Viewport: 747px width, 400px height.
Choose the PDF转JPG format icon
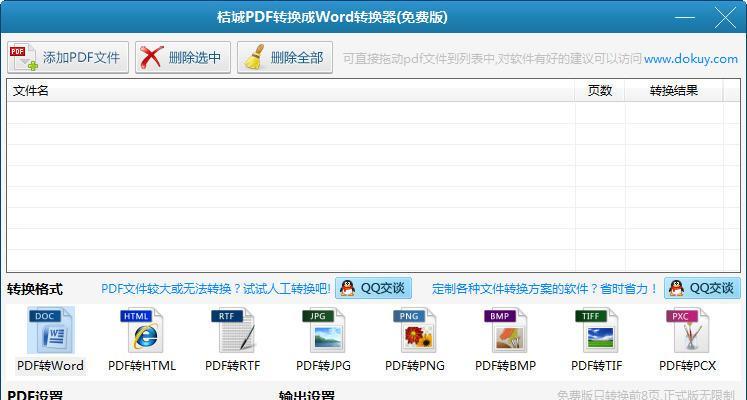pos(323,330)
